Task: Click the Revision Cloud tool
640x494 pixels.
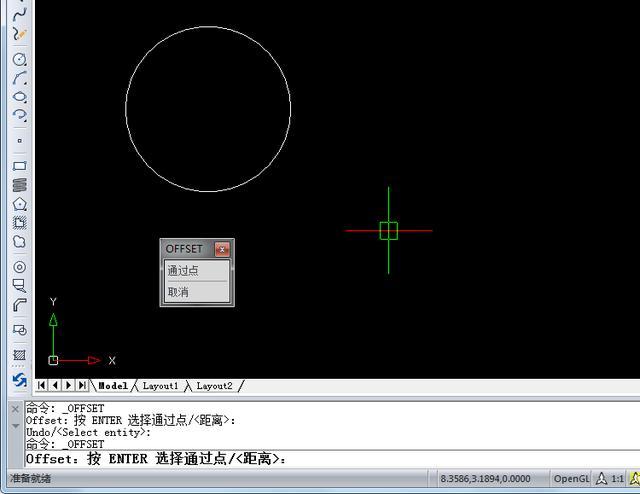Action: [19, 241]
